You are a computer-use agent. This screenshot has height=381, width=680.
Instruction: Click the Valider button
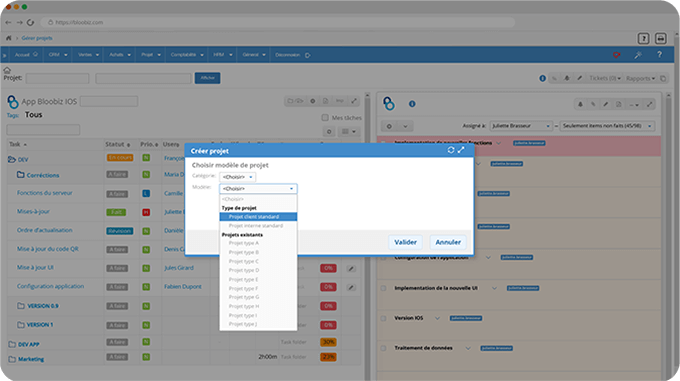pyautogui.click(x=405, y=242)
